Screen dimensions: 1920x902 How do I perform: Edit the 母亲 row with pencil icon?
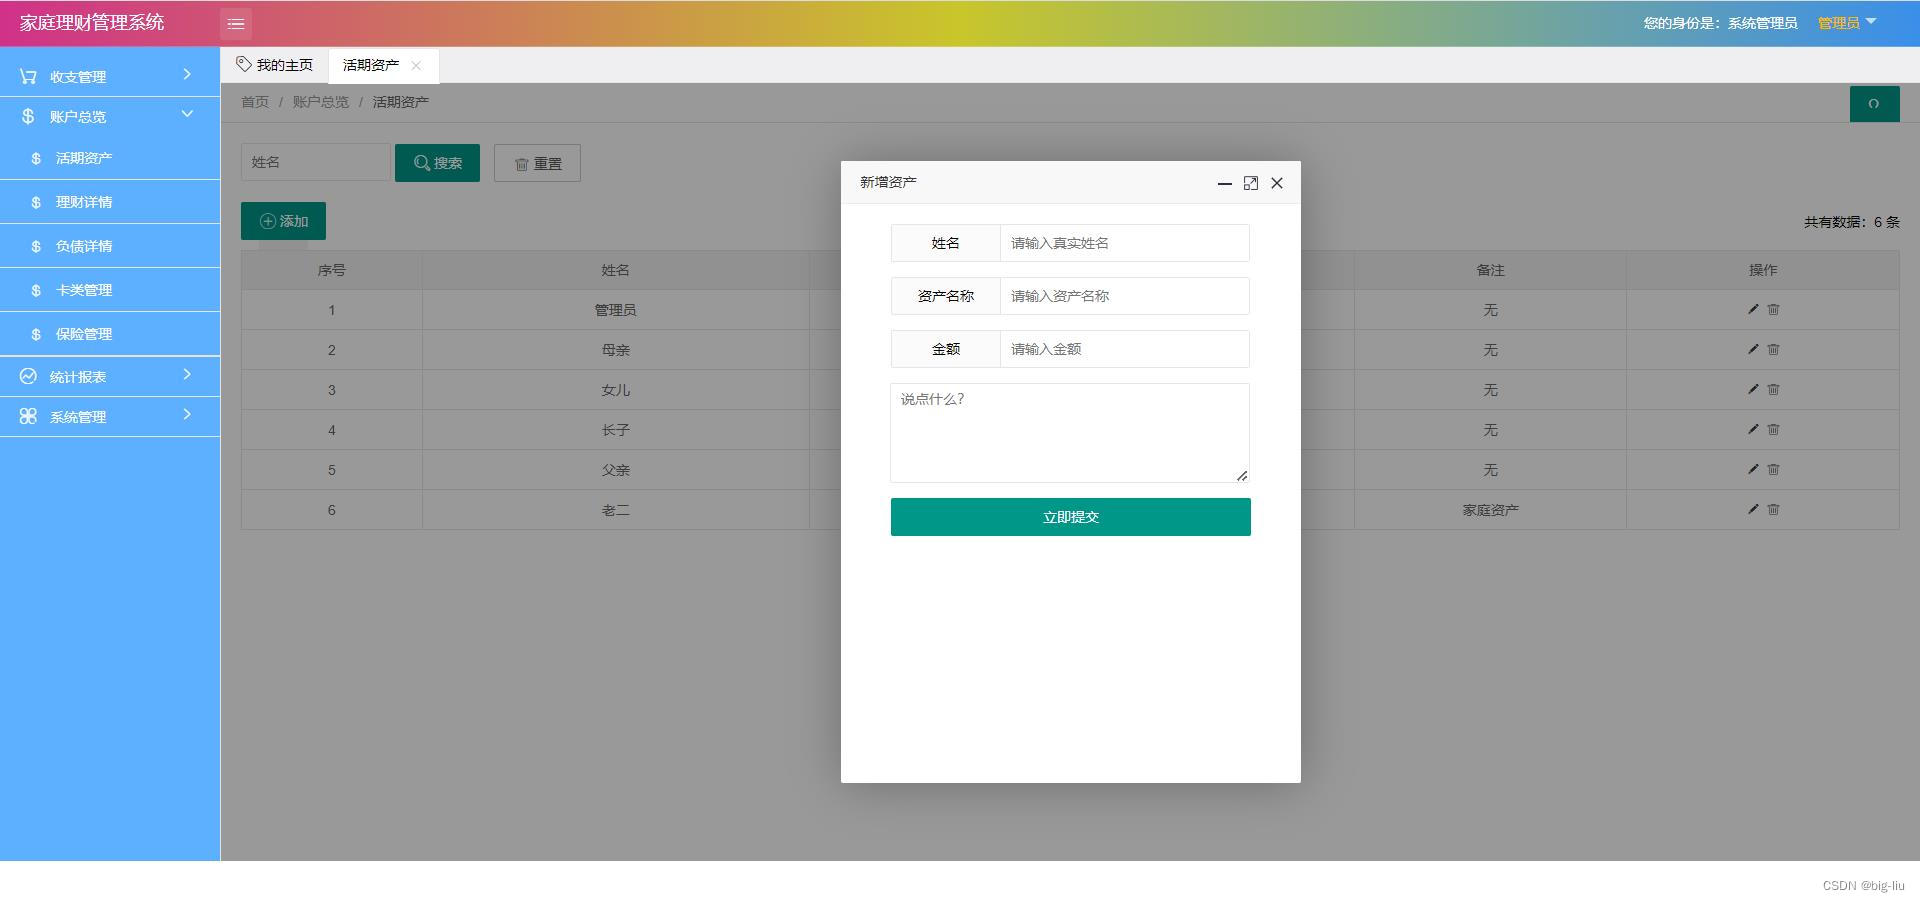pyautogui.click(x=1753, y=349)
